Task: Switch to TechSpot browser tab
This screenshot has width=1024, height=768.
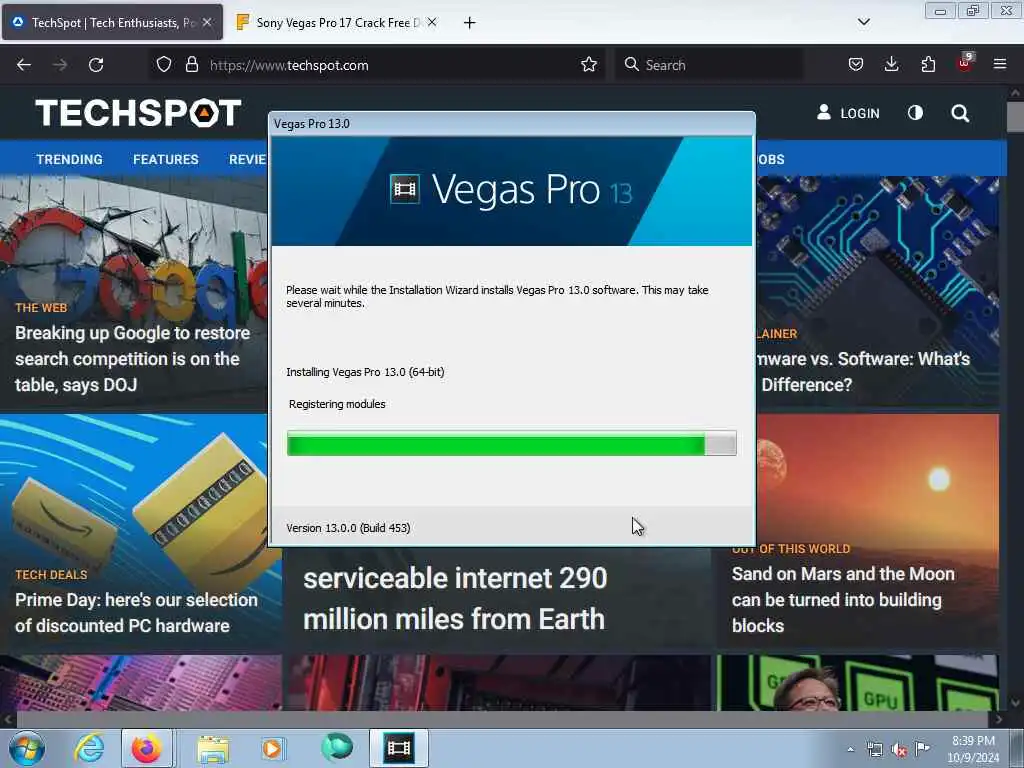Action: pos(112,23)
